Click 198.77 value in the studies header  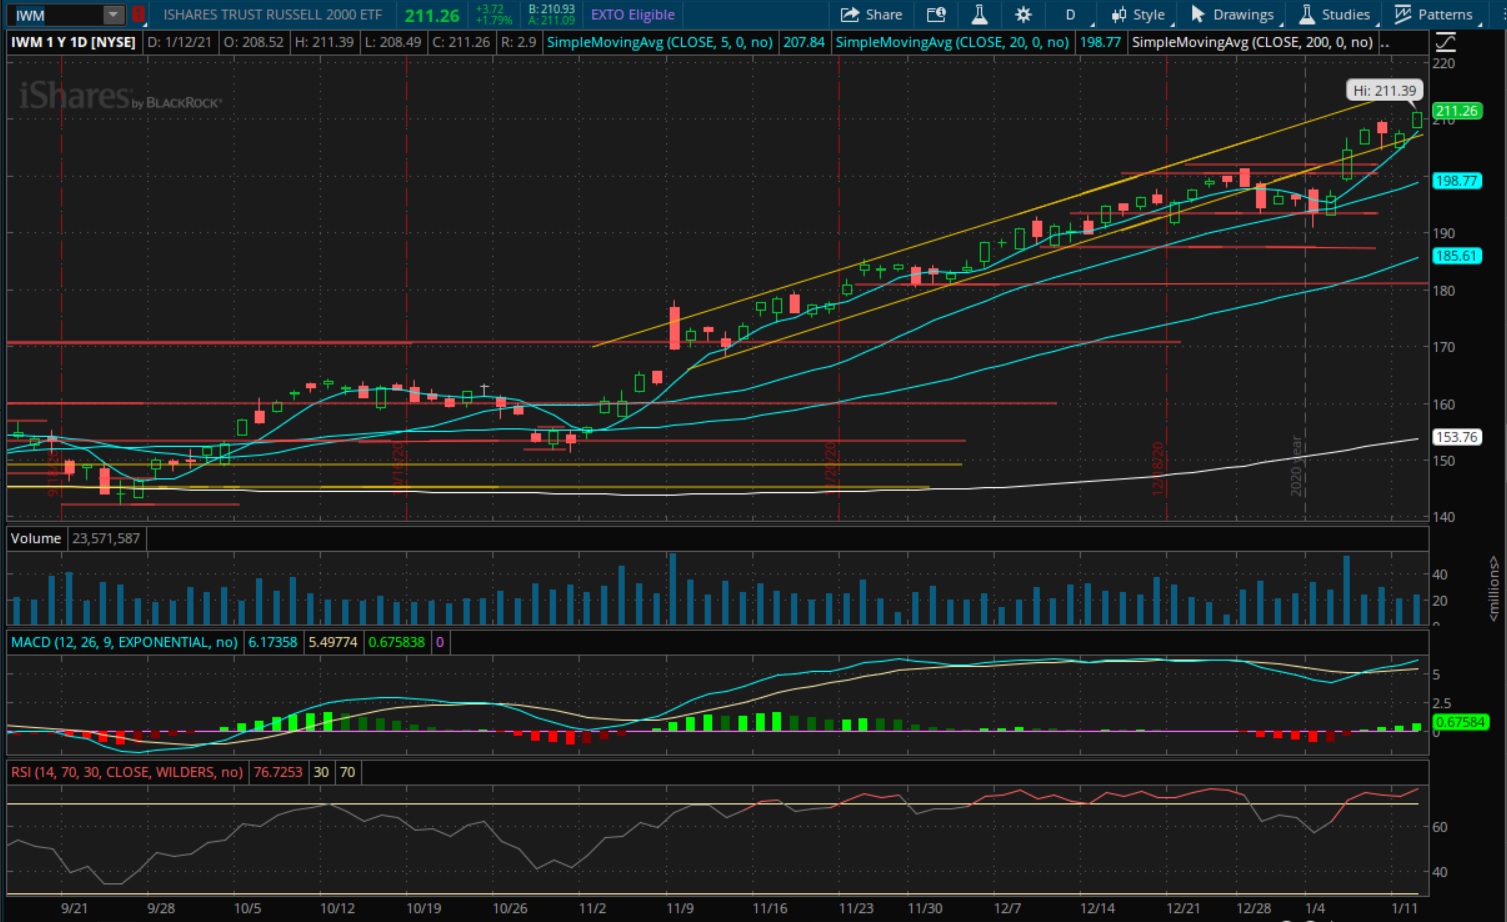pyautogui.click(x=1100, y=42)
